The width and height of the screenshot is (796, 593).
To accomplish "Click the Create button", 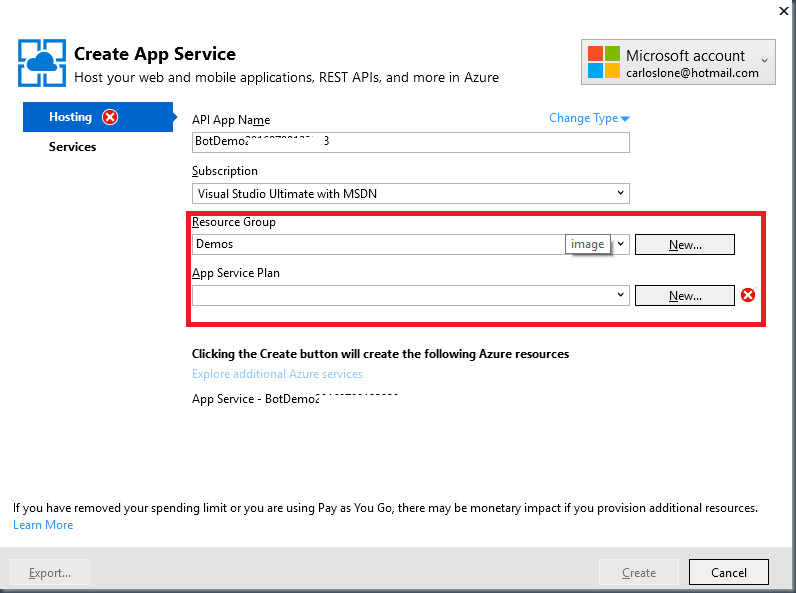I will (639, 572).
